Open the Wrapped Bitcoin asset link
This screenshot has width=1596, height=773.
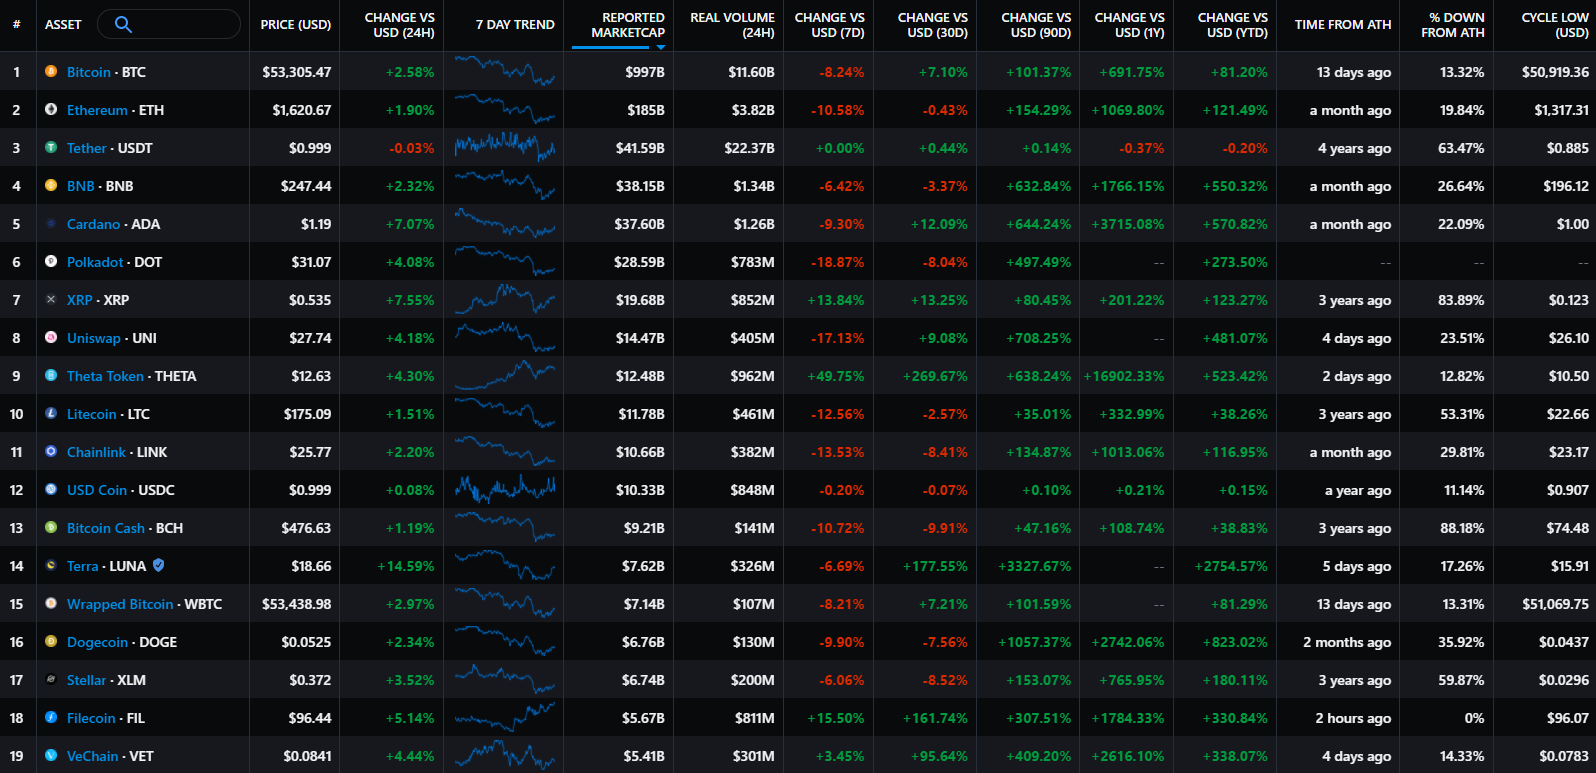(x=119, y=604)
